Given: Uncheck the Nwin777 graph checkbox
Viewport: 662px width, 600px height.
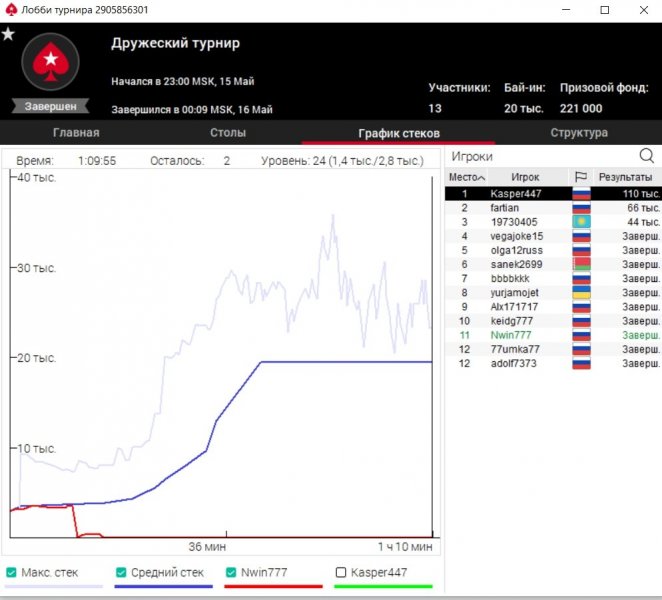Looking at the screenshot, I should click(231, 573).
